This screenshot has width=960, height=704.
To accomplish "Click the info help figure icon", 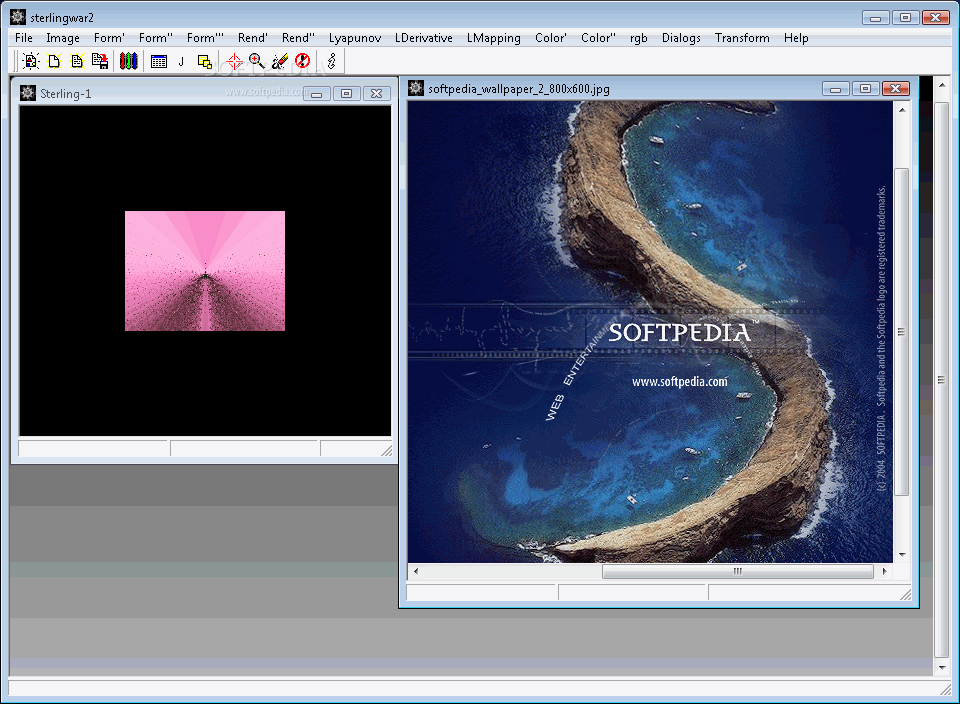I will (x=332, y=61).
